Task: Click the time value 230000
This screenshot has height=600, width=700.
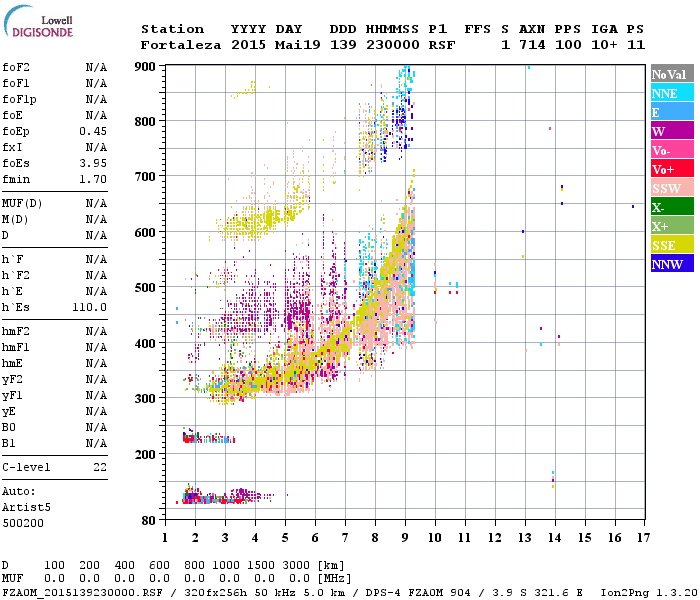Action: [393, 45]
